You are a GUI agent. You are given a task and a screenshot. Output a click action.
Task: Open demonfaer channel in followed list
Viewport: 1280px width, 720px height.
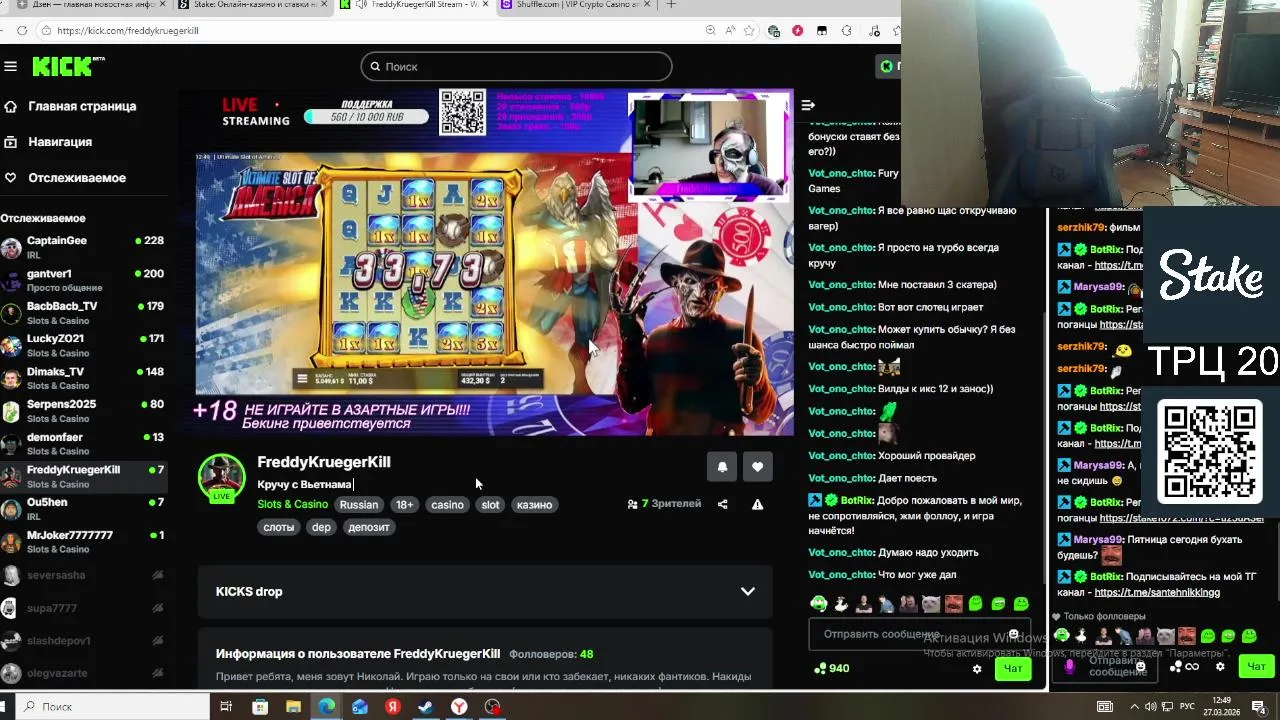(x=84, y=444)
